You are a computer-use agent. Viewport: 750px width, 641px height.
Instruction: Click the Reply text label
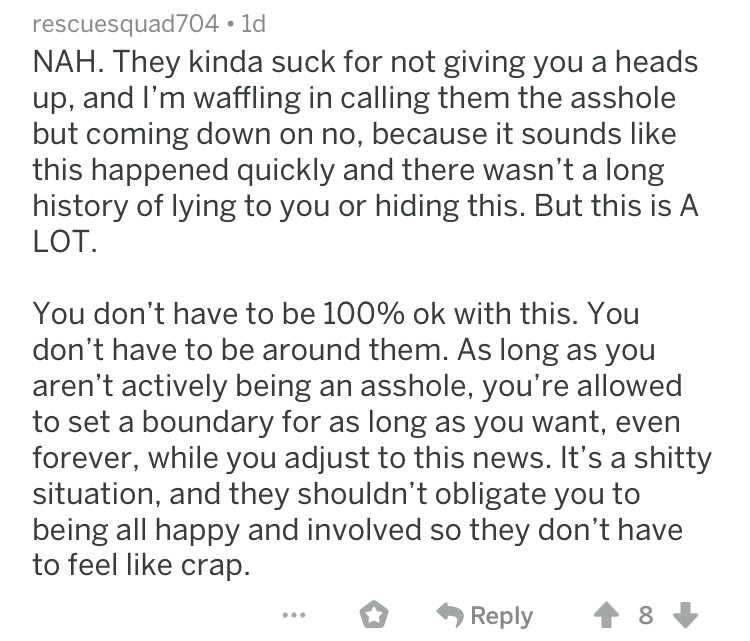(x=502, y=616)
